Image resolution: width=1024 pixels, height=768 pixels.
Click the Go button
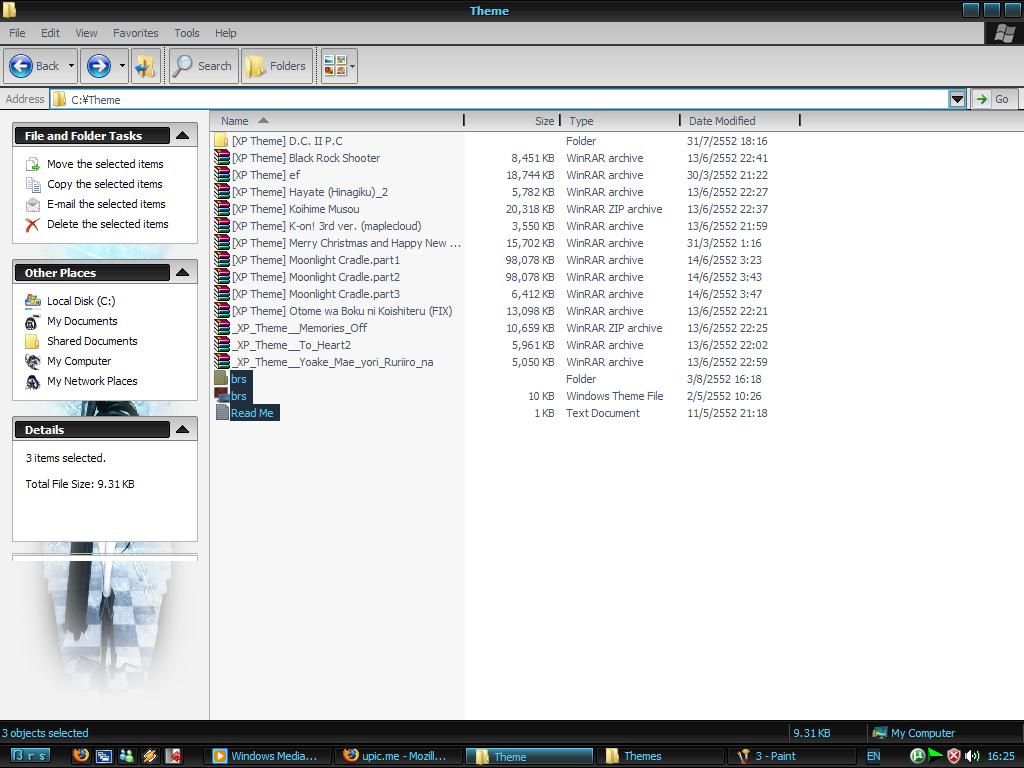[994, 99]
